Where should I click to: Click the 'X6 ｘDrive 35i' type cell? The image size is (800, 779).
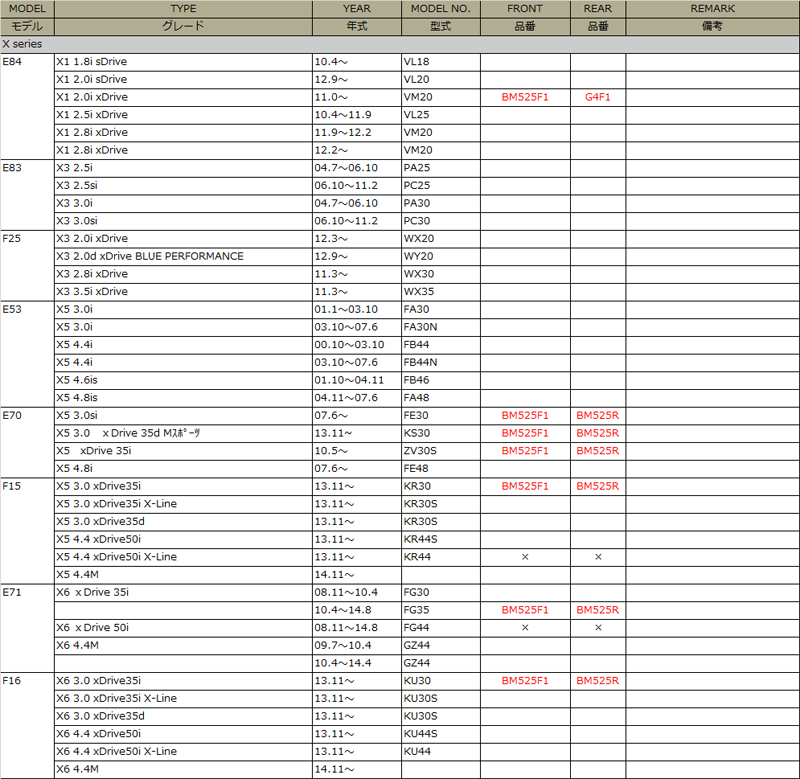[x=183, y=592]
